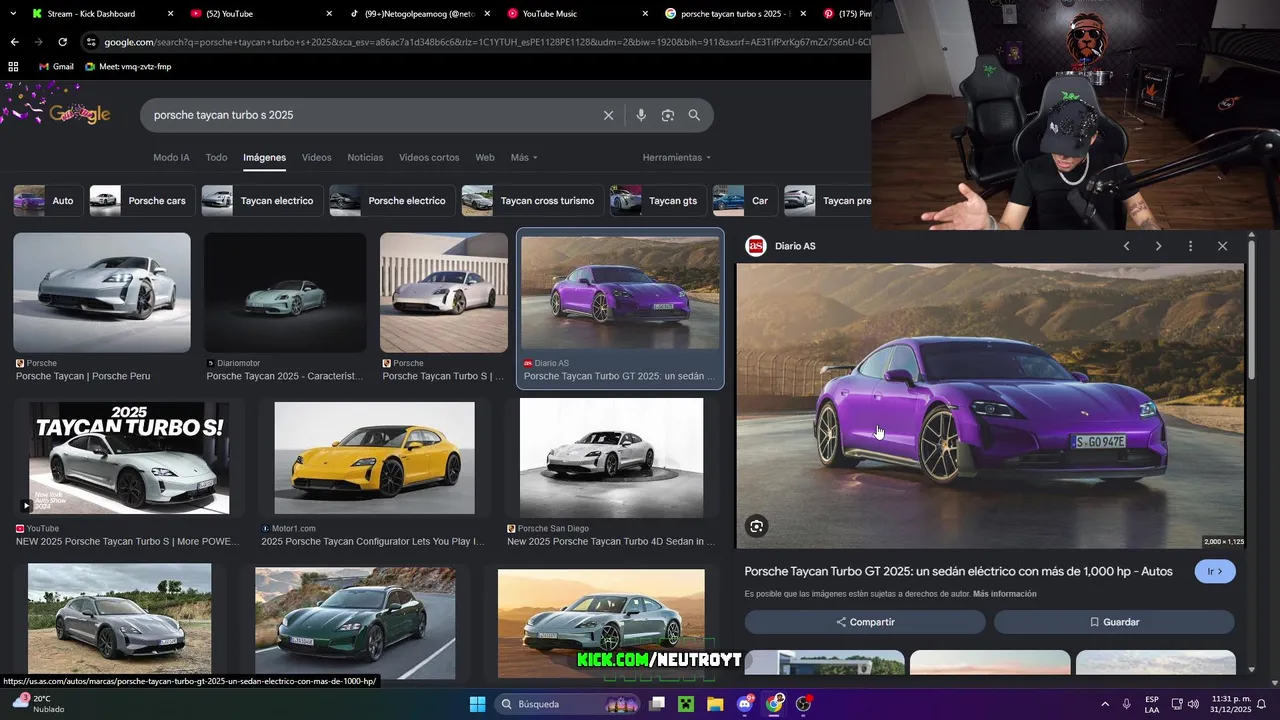
Task: Select the Taycan cross turismo chip
Action: point(532,200)
